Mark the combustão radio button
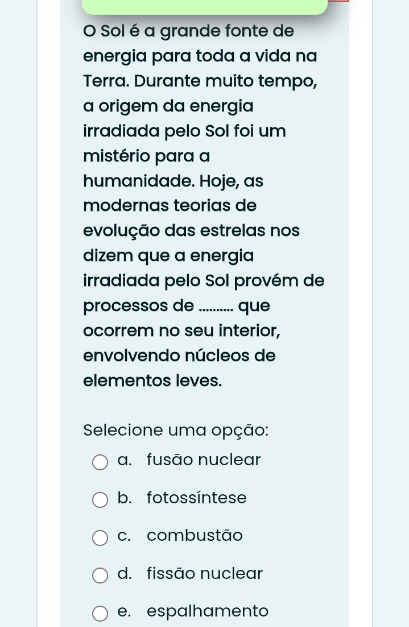The width and height of the screenshot is (409, 627). pyautogui.click(x=100, y=538)
